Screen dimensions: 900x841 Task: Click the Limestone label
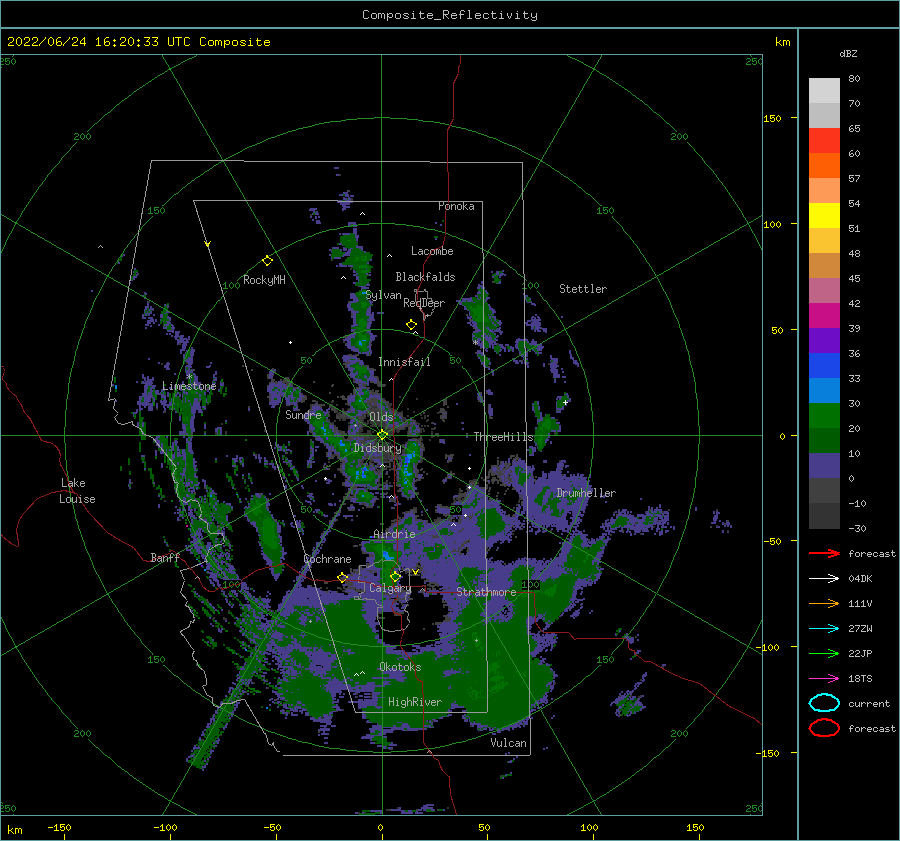[x=189, y=386]
